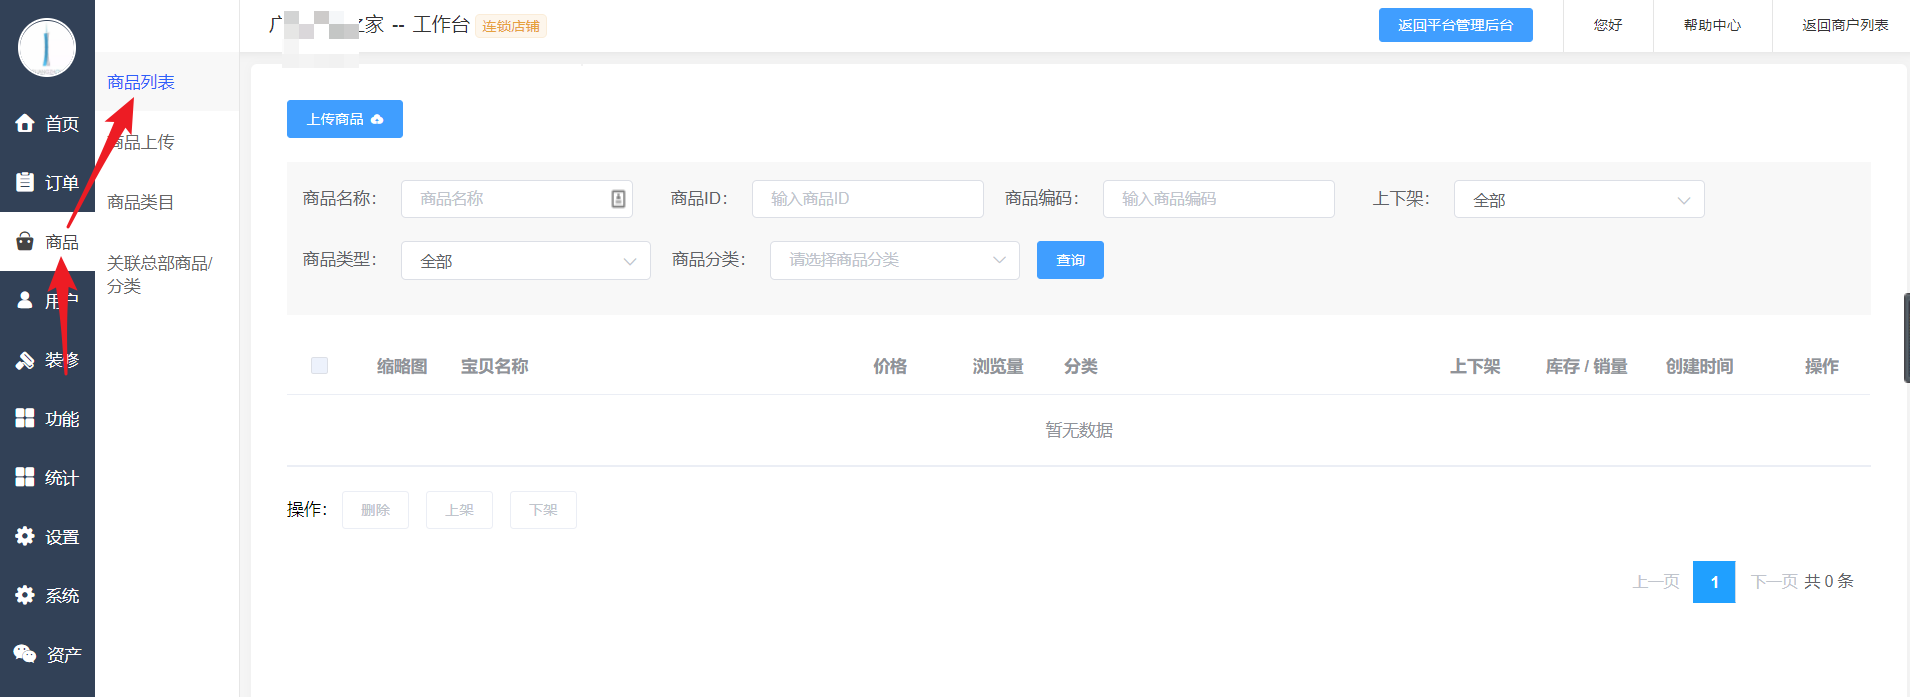
Task: Open decoration via hammer icon
Action: coord(25,360)
